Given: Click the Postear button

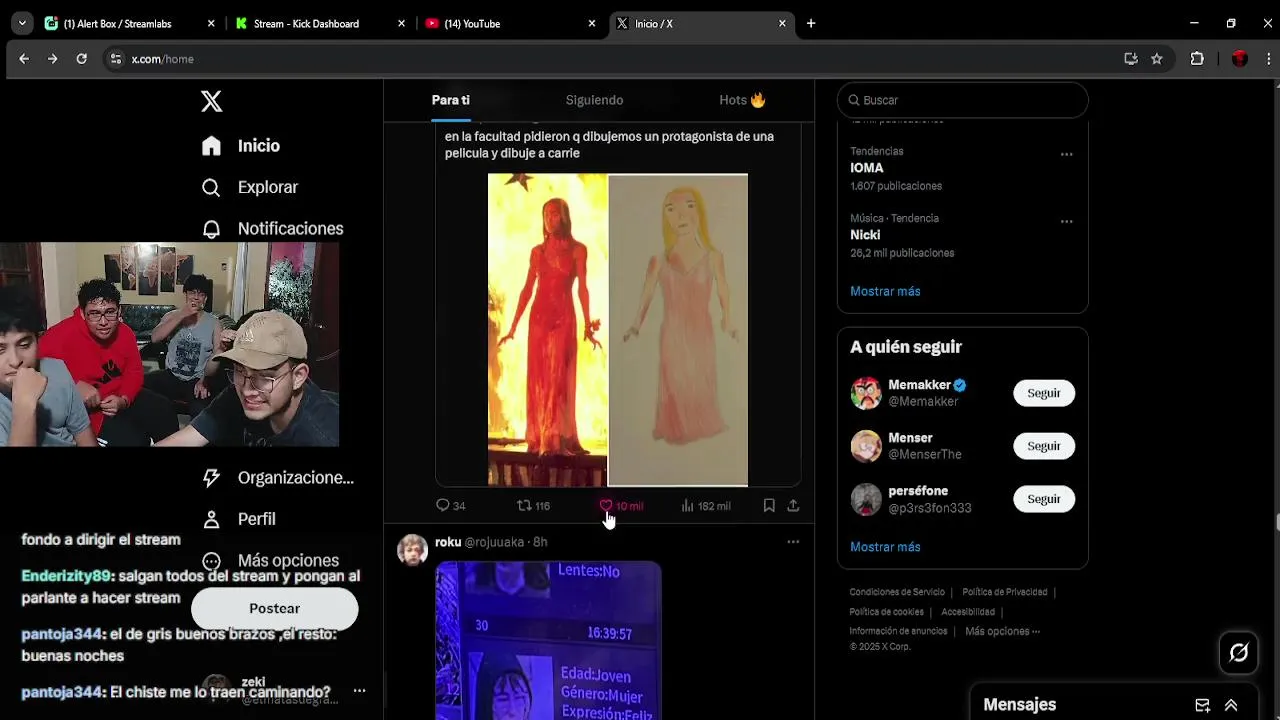Looking at the screenshot, I should pos(274,608).
